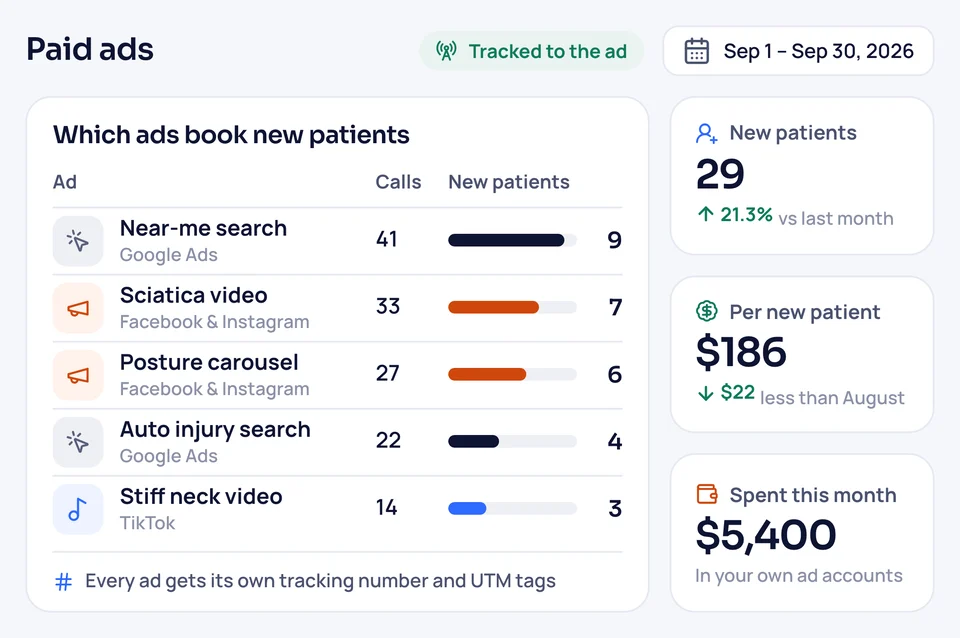This screenshot has height=638, width=960.
Task: Click Facebook & Instagram under Posture carousel
Action: pyautogui.click(x=214, y=389)
